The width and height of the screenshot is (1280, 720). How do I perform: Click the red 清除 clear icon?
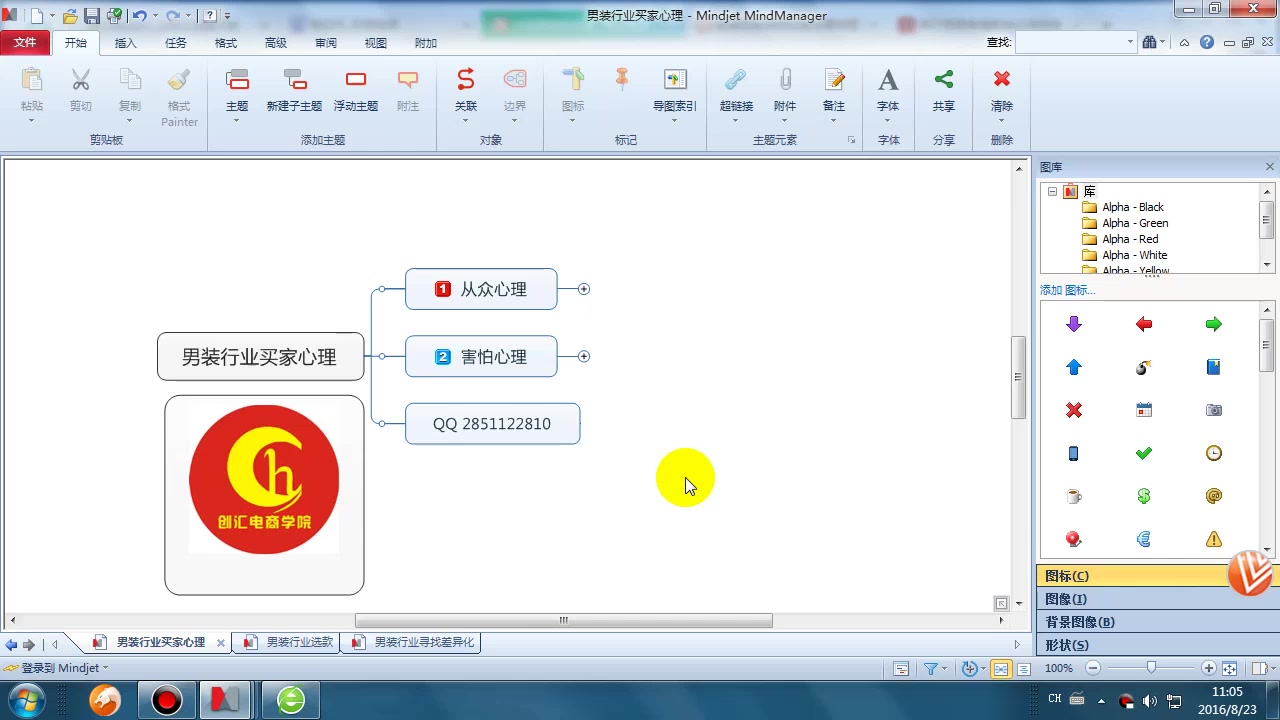tap(1002, 79)
